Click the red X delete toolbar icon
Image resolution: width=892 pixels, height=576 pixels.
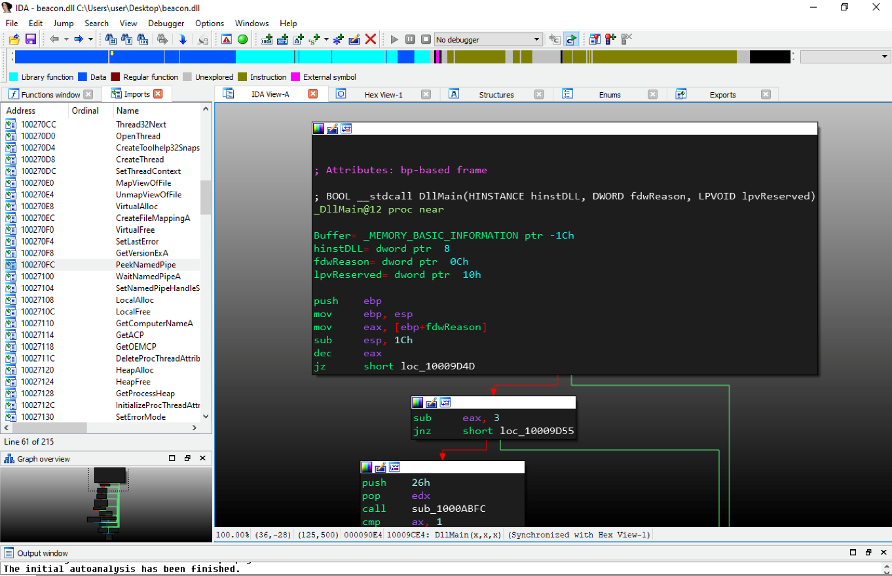370,39
